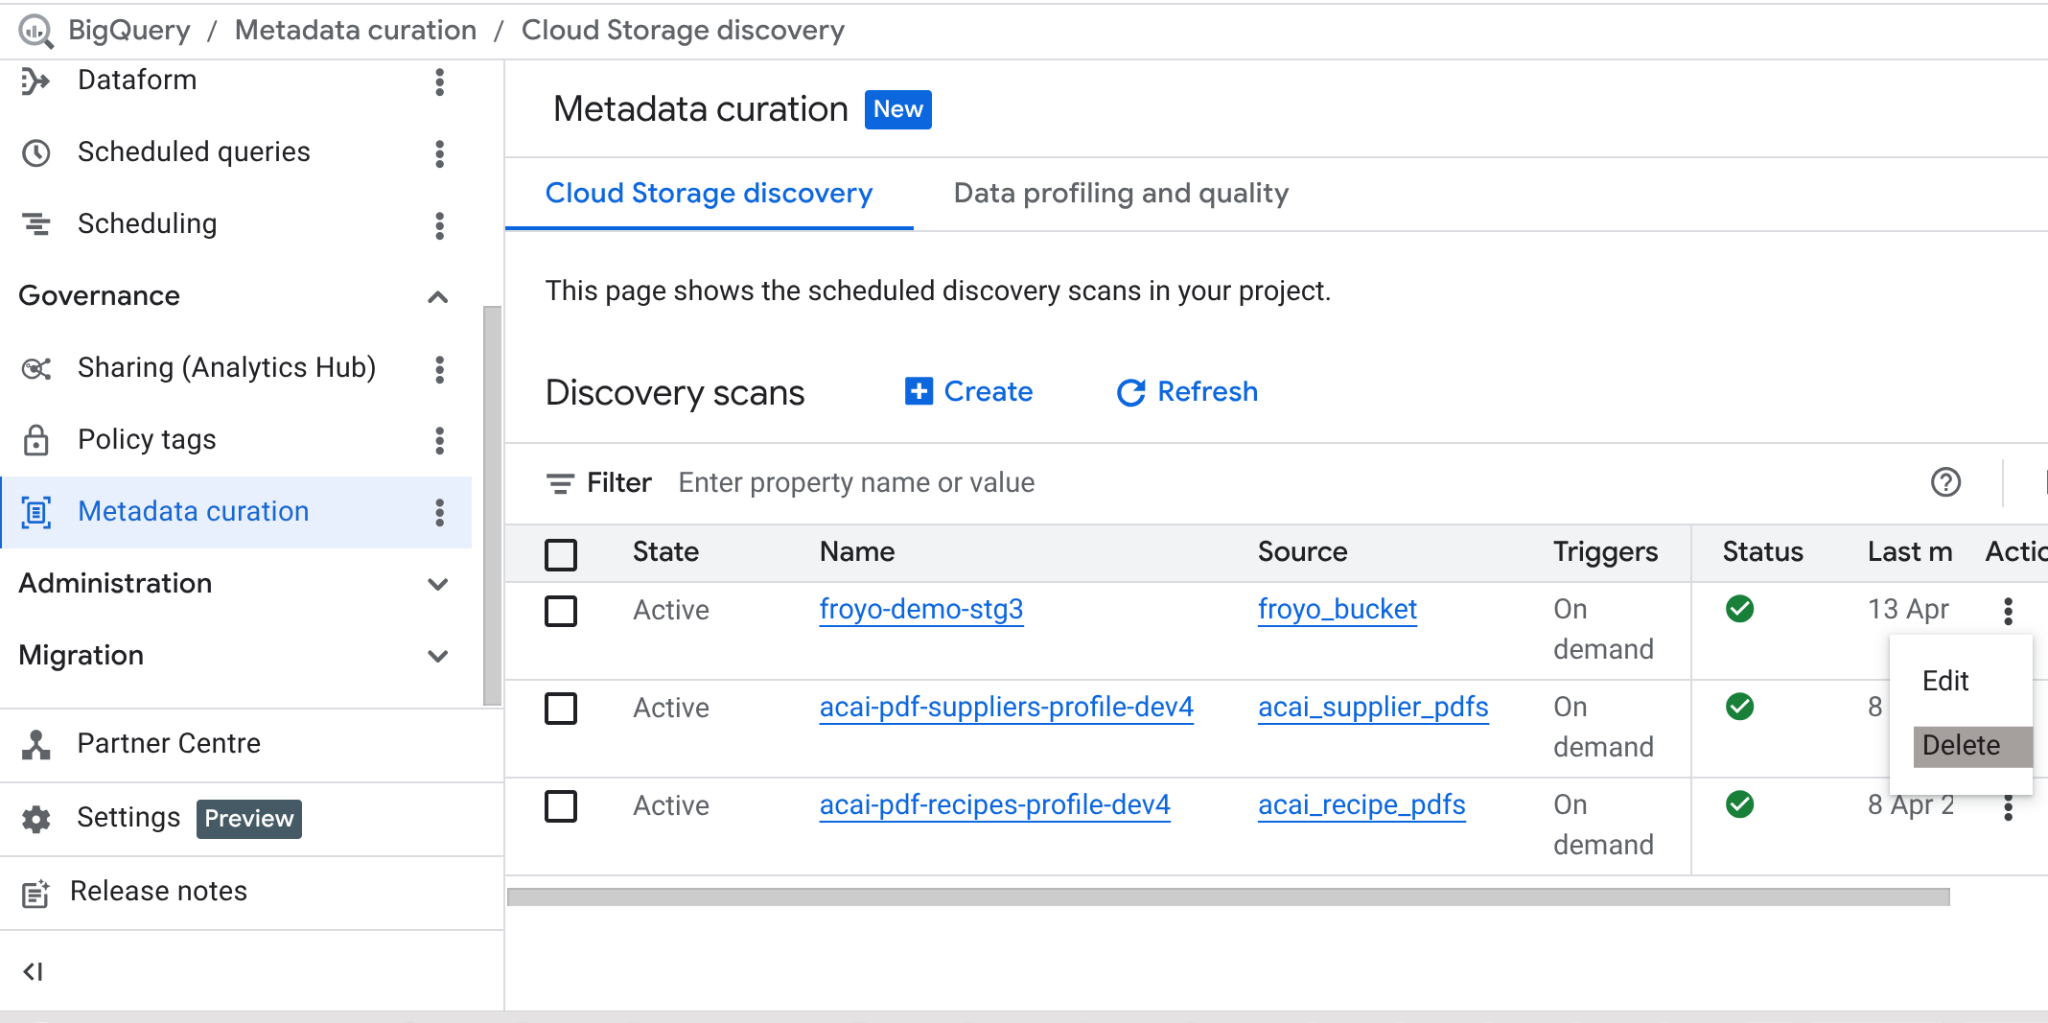Click the Policy tags lock icon

point(36,440)
